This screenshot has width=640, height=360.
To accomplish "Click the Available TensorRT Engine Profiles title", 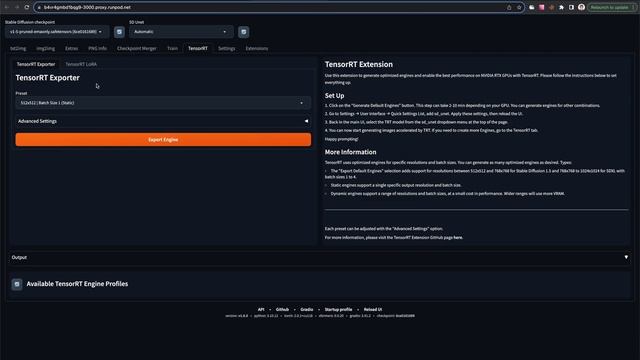I will 77,284.
